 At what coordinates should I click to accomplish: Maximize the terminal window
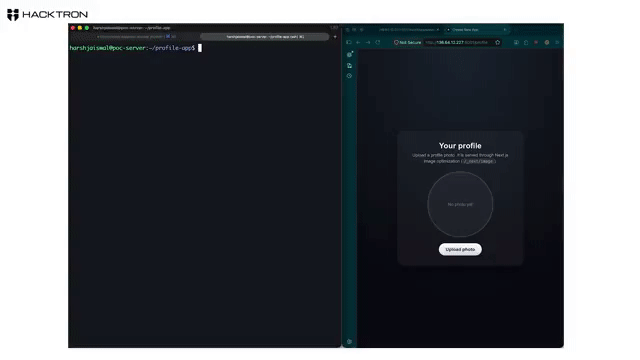[87, 28]
